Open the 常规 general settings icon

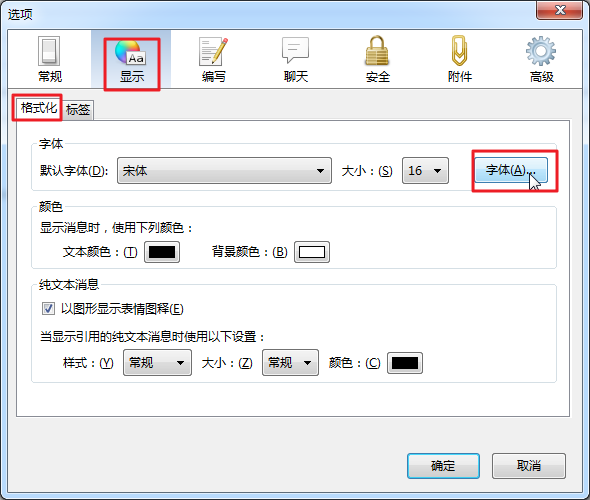(x=49, y=59)
